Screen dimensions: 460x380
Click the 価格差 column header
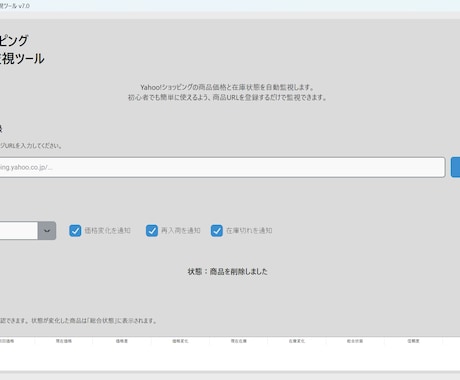(x=122, y=341)
